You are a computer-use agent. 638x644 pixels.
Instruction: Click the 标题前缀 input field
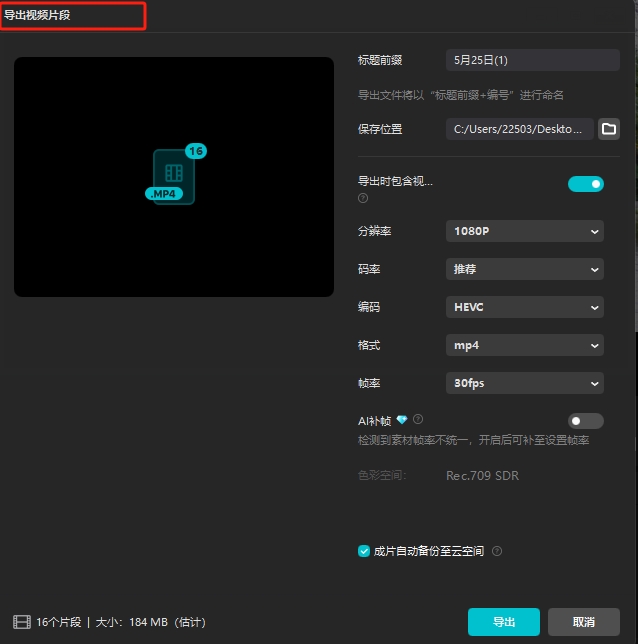tap(532, 60)
